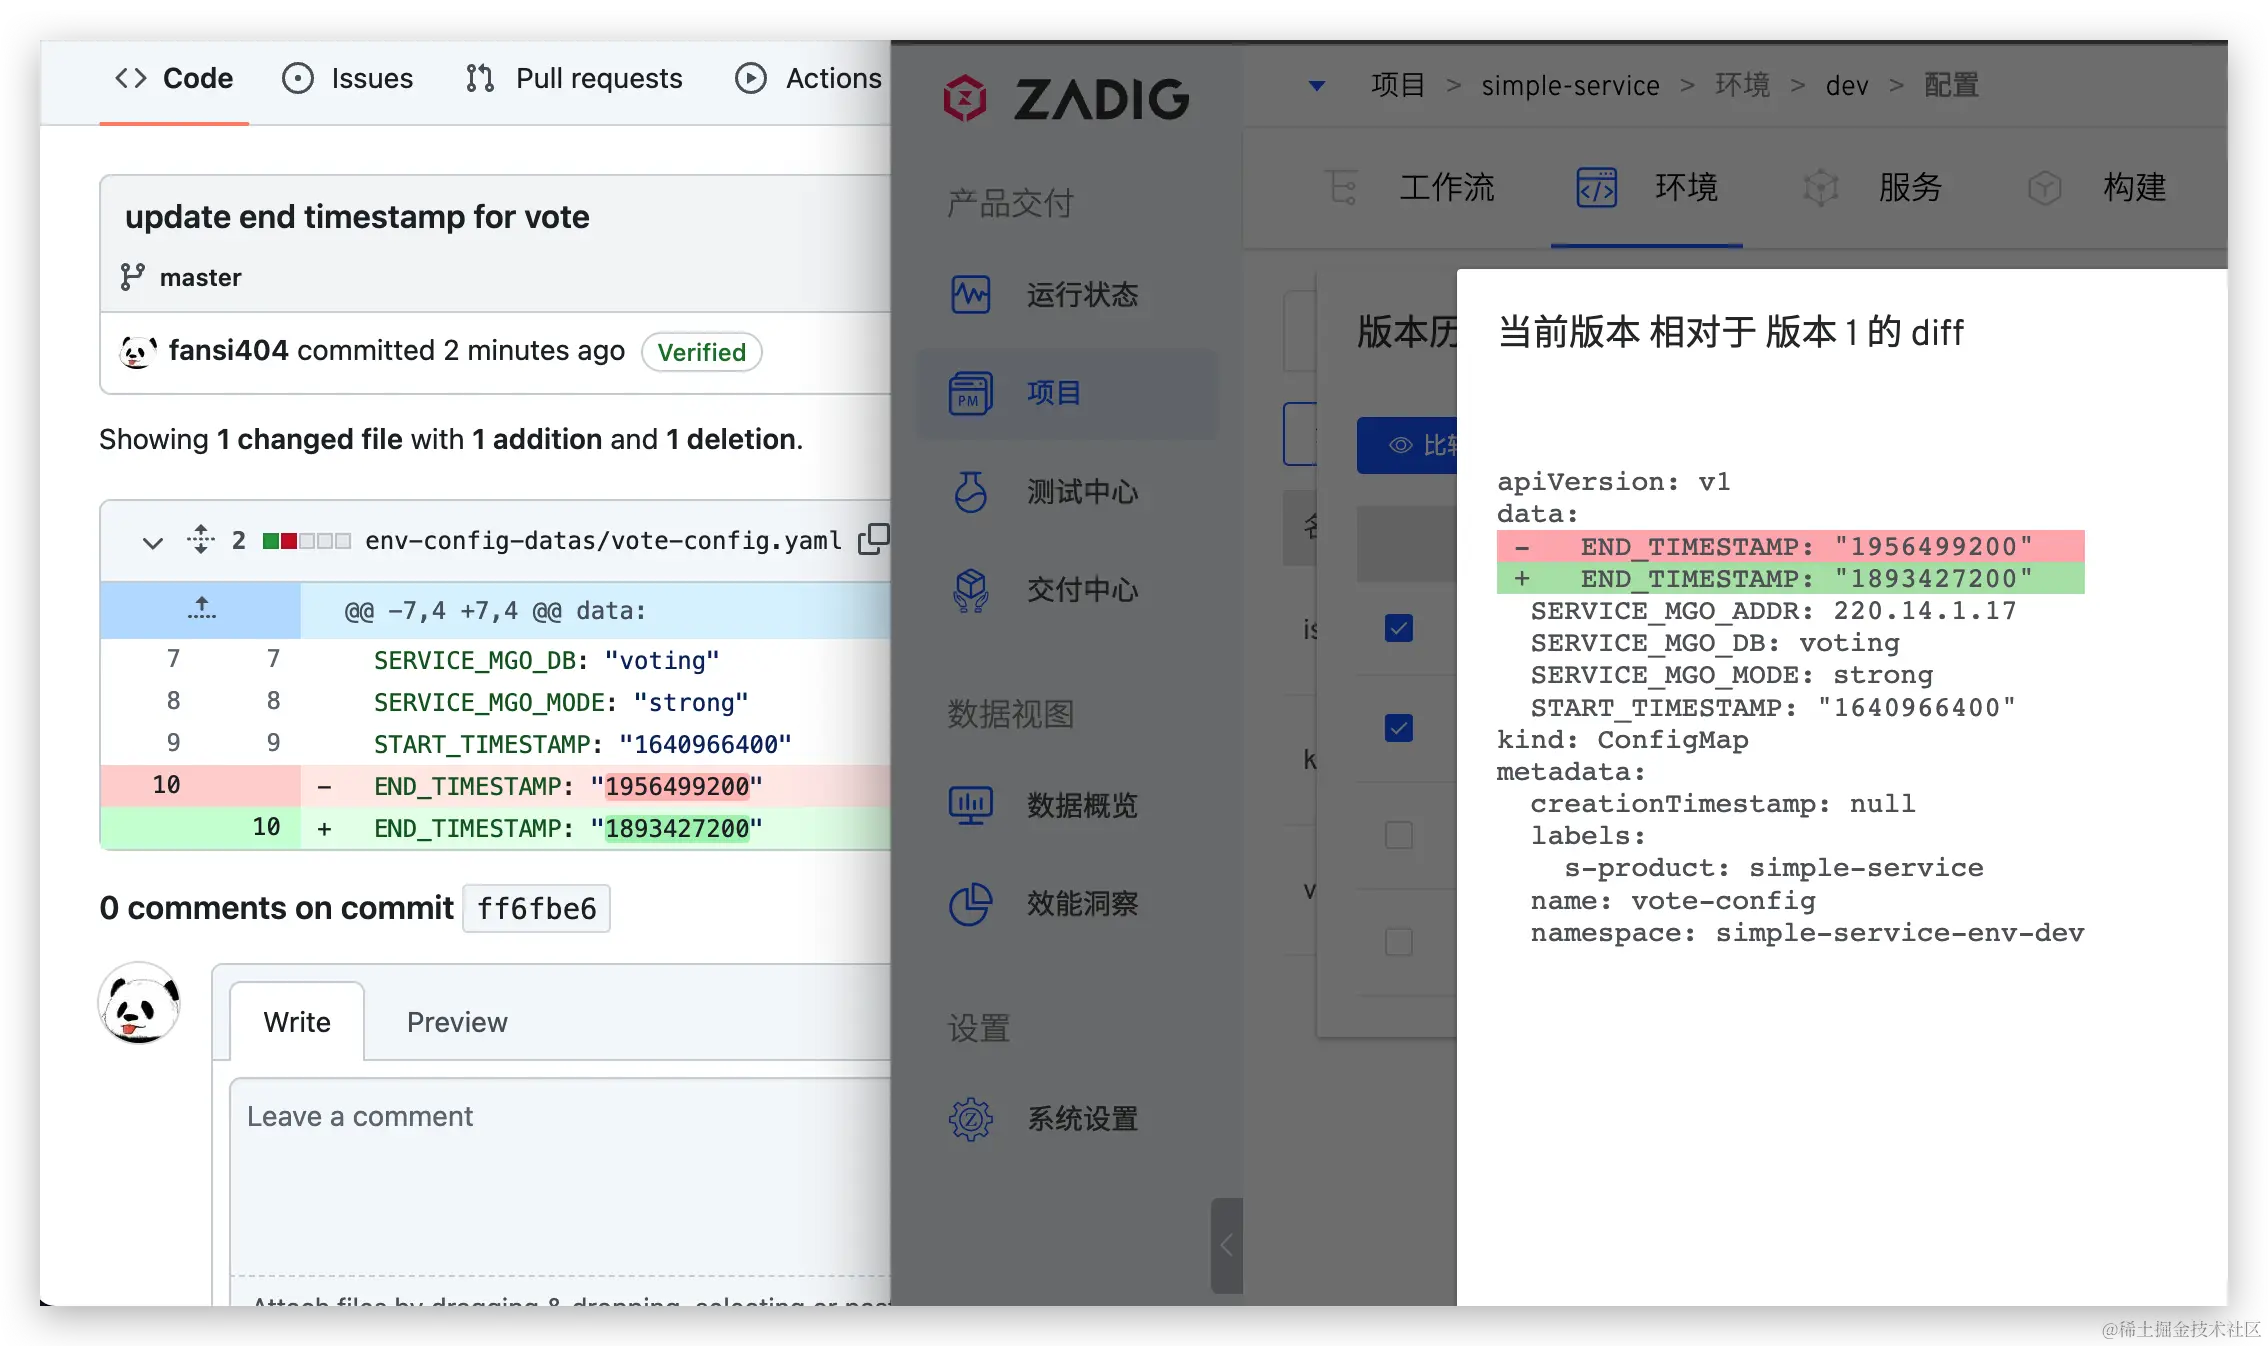
Task: Collapse the Zadig sidebar panel handle
Action: 1226,1245
